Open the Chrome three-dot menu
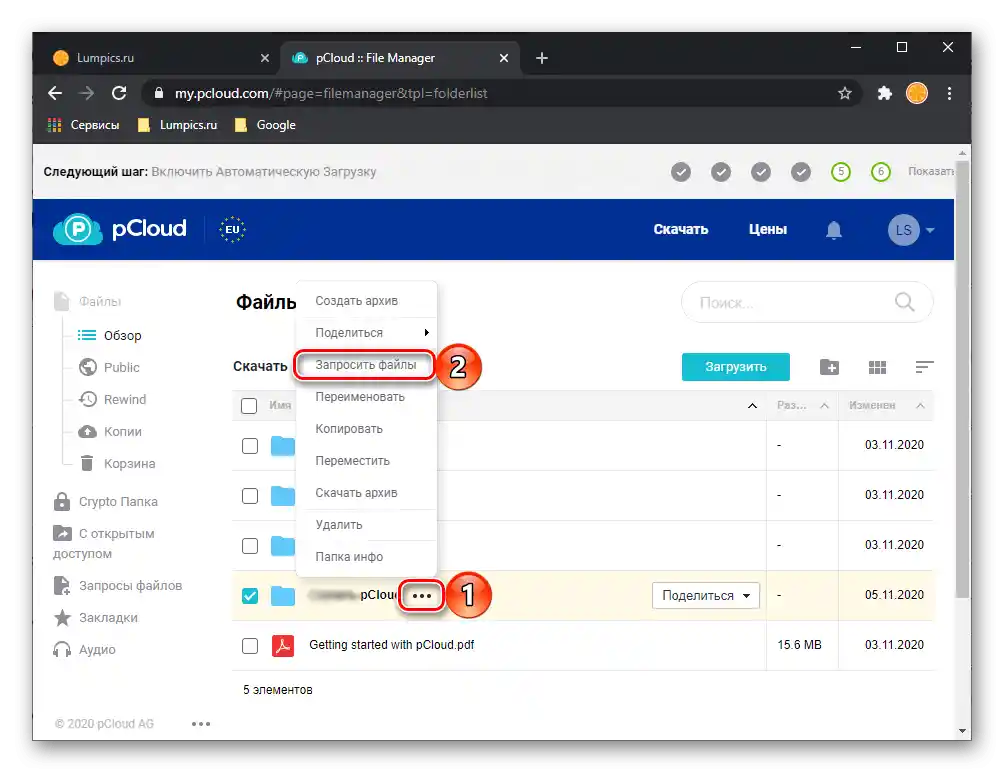1004x773 pixels. pos(949,94)
